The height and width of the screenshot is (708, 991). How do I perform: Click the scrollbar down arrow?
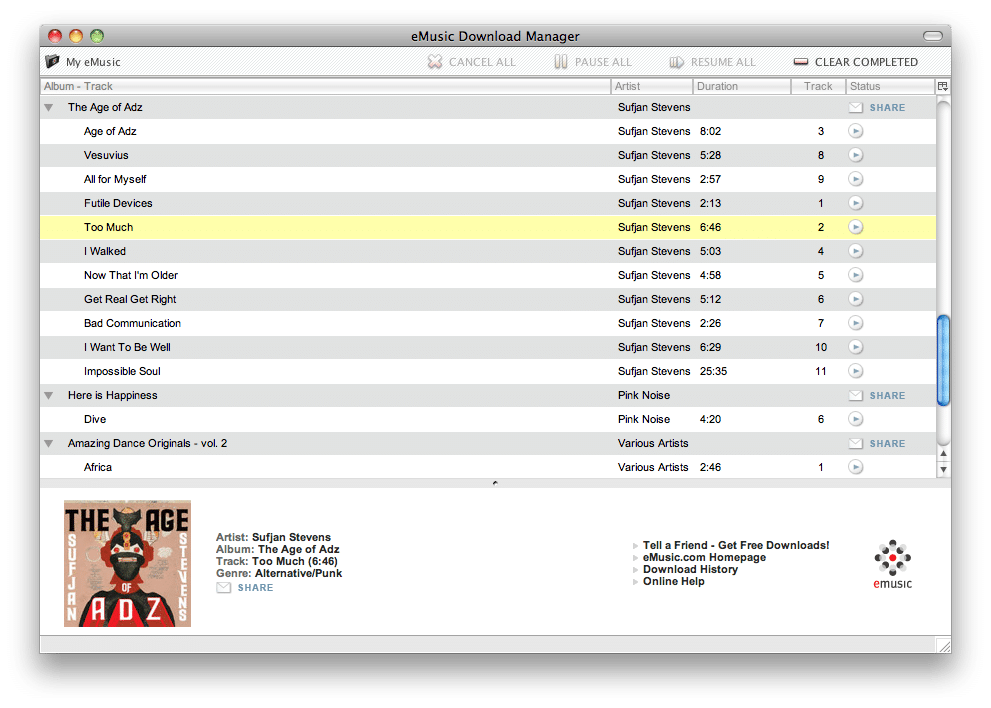(x=943, y=469)
